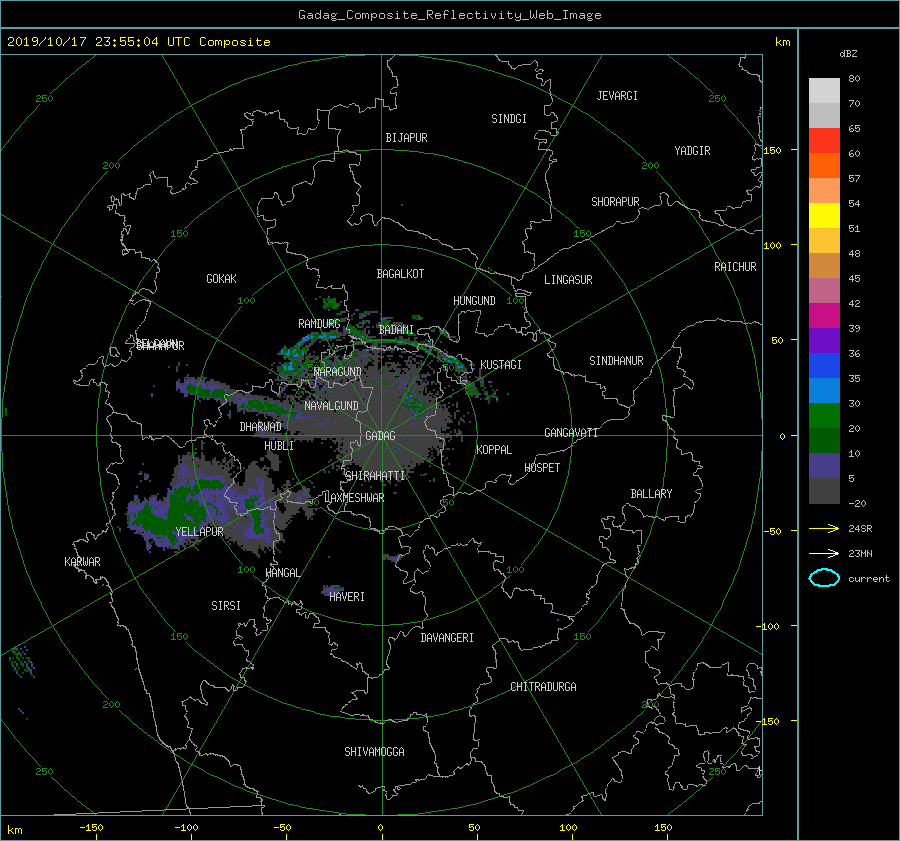
Task: Click the DAVANGERI city label
Action: [x=447, y=638]
